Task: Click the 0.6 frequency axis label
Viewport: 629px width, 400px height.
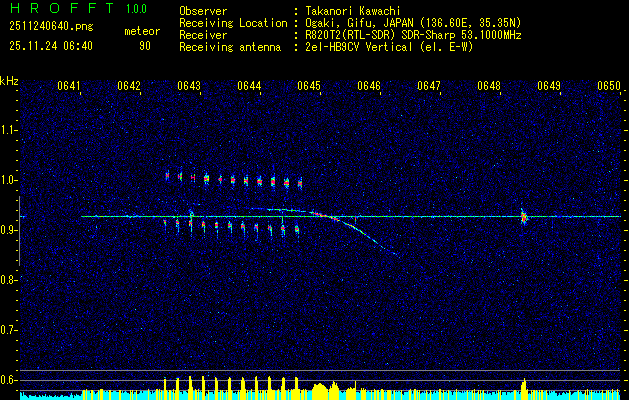Action: pos(10,380)
